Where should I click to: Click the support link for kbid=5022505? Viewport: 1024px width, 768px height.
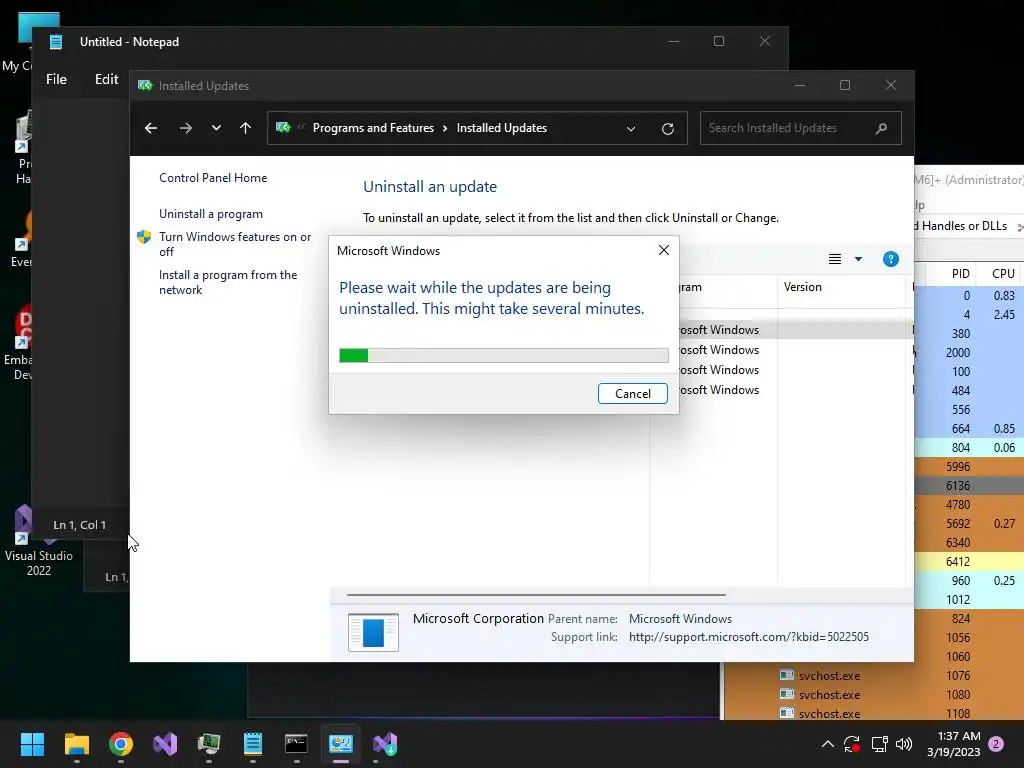coord(748,637)
